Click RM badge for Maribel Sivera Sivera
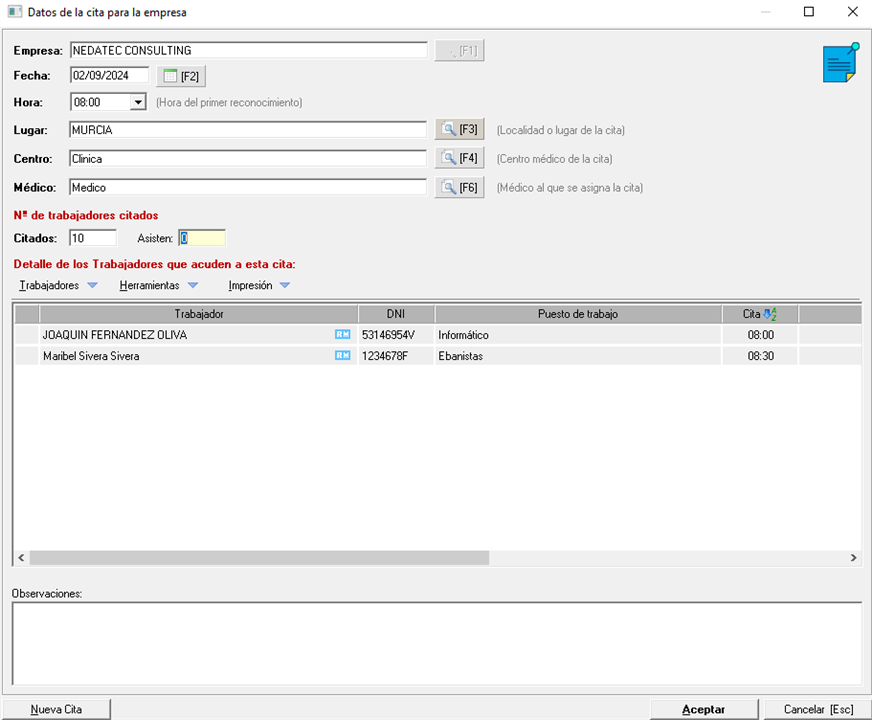Viewport: 872px width, 720px height. point(343,355)
